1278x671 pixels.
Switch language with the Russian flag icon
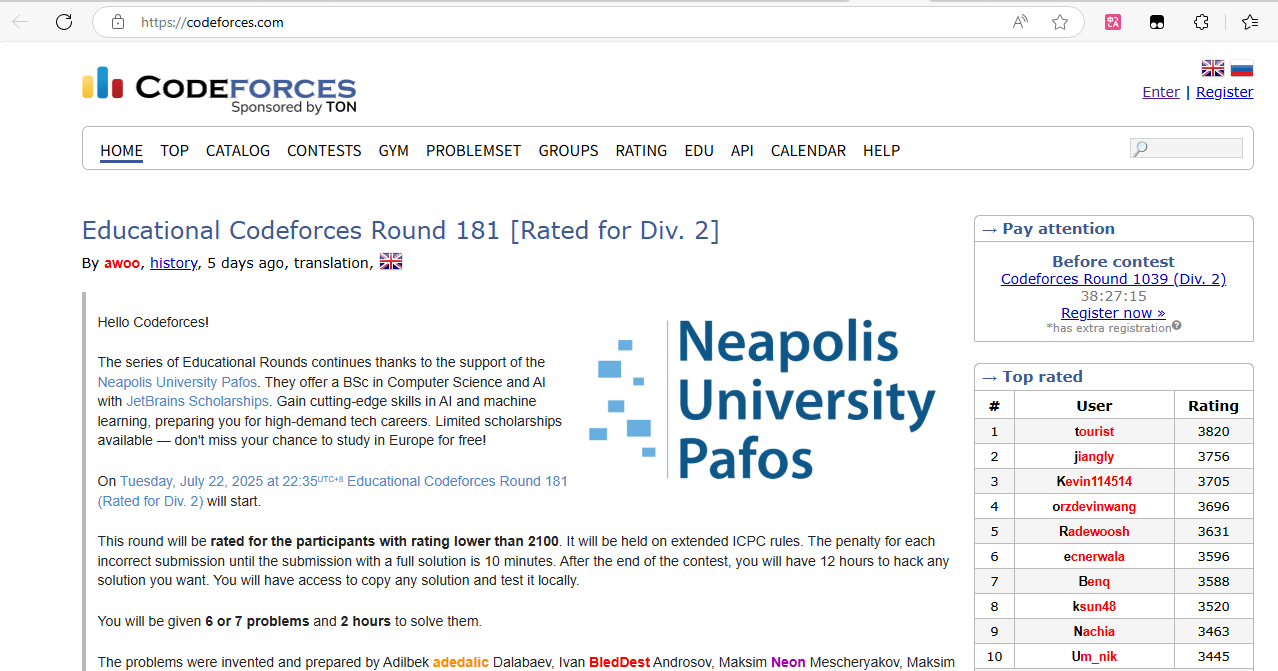coord(1242,68)
